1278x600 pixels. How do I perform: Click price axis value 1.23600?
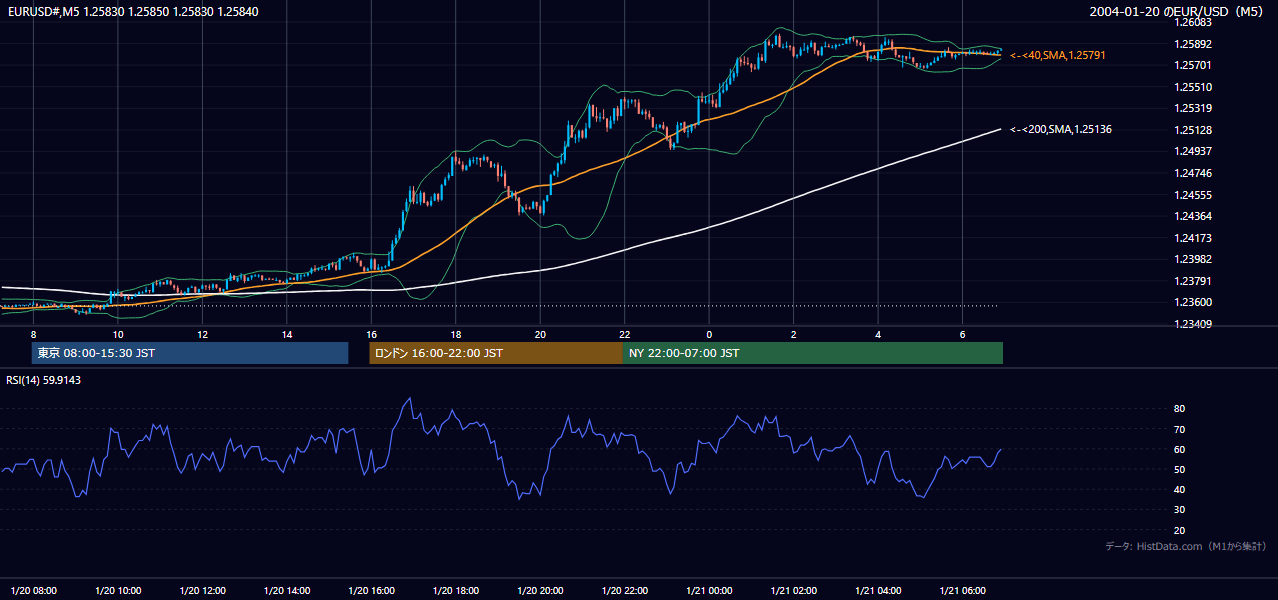1192,302
